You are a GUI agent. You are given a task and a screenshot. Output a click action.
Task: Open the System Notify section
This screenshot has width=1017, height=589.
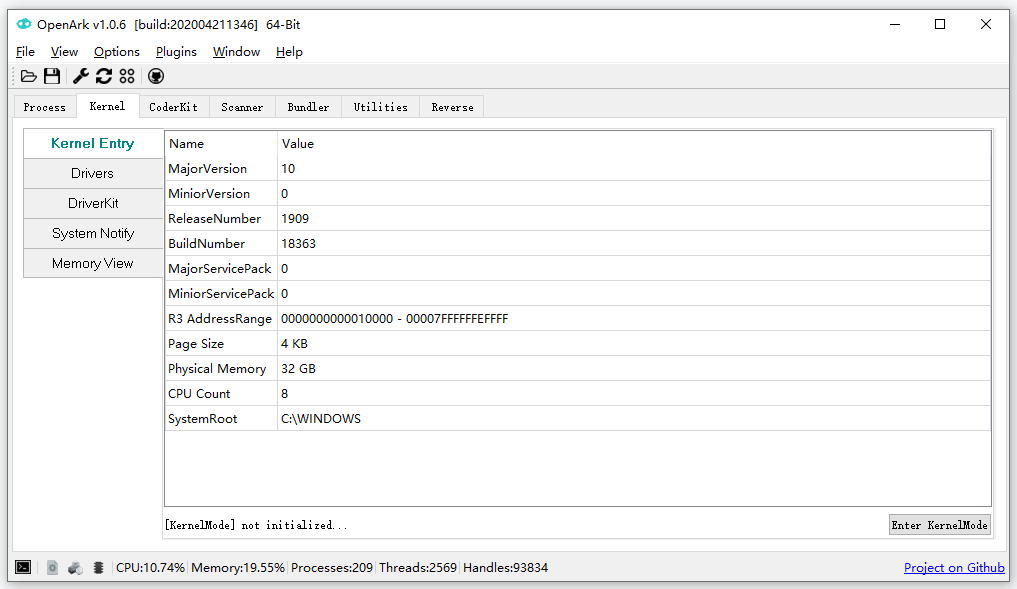pos(93,233)
